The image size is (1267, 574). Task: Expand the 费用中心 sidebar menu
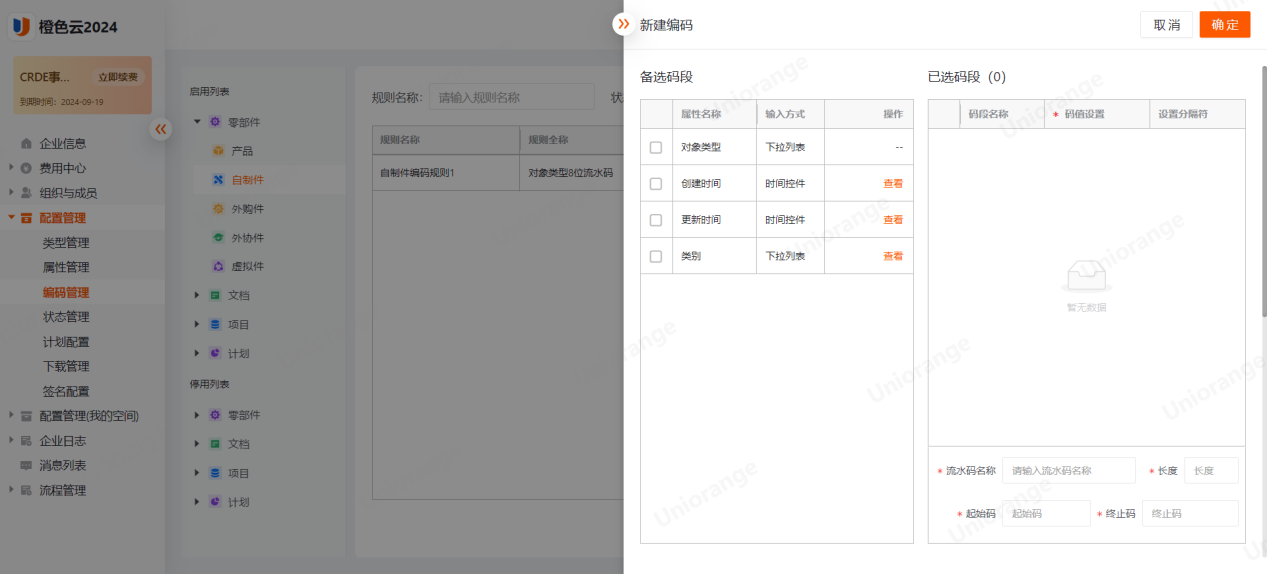coord(11,168)
